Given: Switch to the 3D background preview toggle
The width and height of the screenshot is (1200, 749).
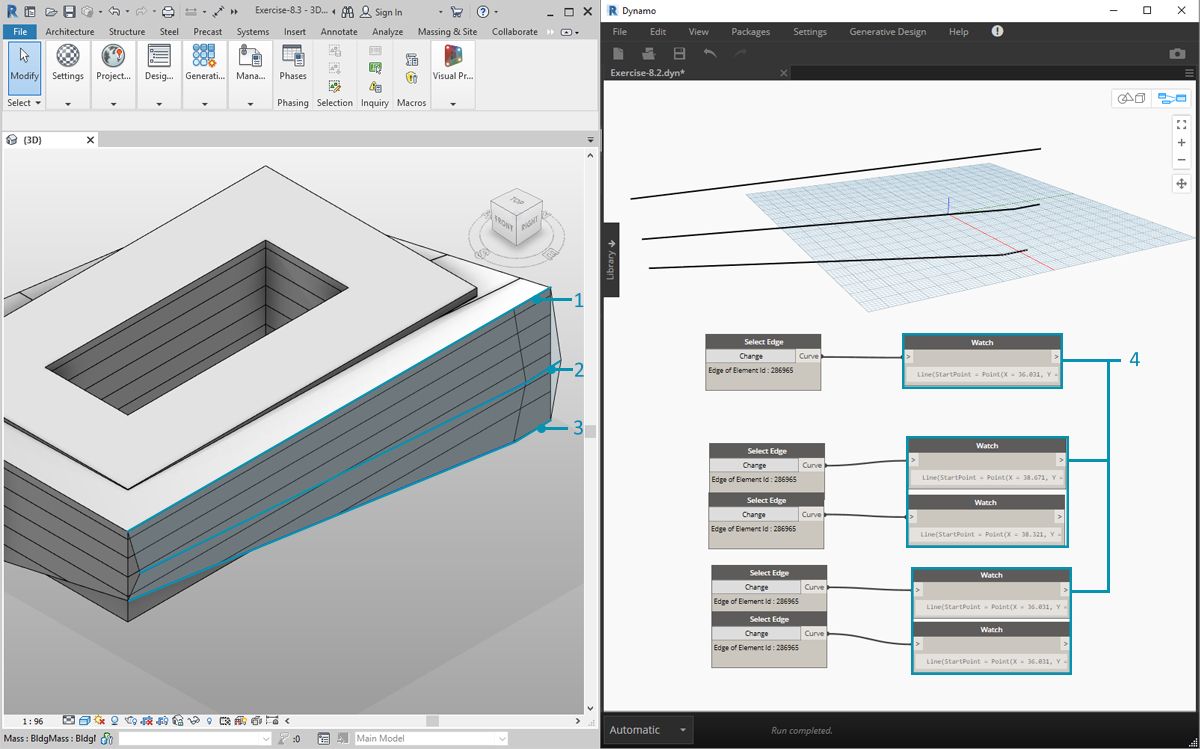Looking at the screenshot, I should (x=1132, y=98).
